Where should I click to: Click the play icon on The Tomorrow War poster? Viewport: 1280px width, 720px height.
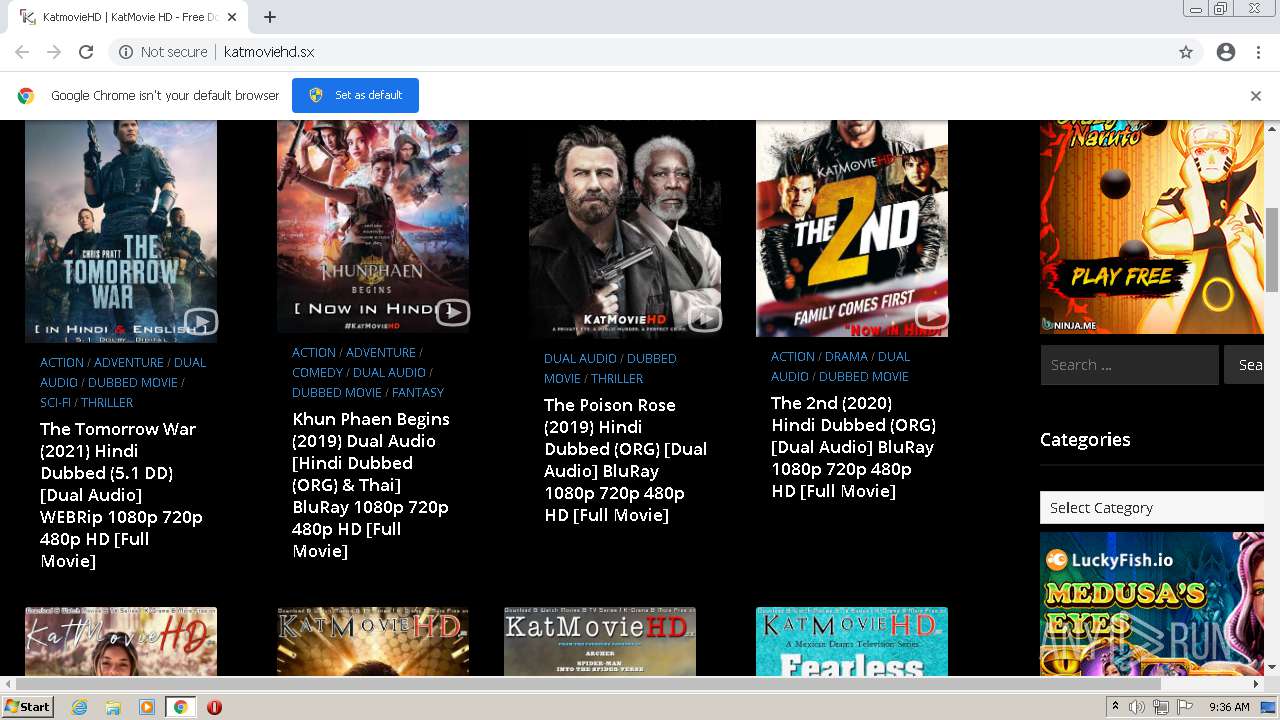click(201, 322)
